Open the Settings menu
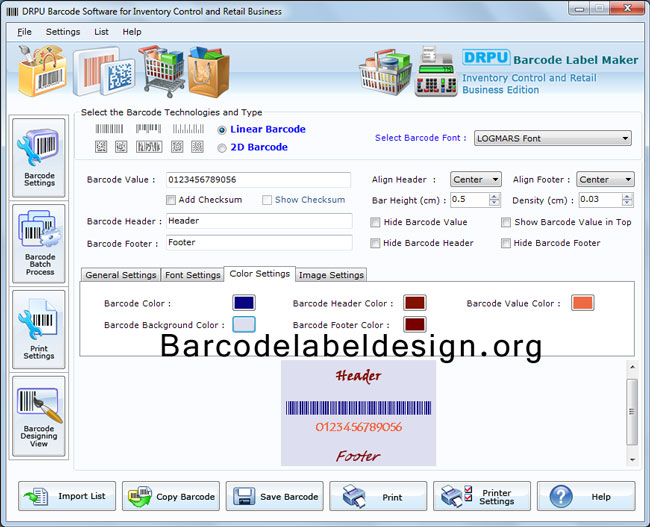650x527 pixels. pos(63,32)
